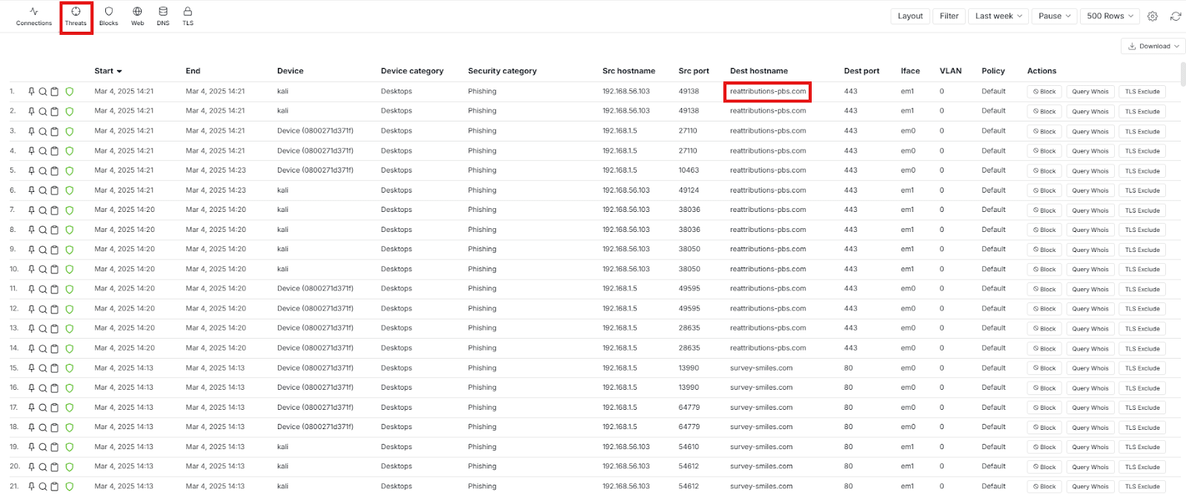Click source port 54610 in row 19
The image size is (1186, 495).
[689, 447]
